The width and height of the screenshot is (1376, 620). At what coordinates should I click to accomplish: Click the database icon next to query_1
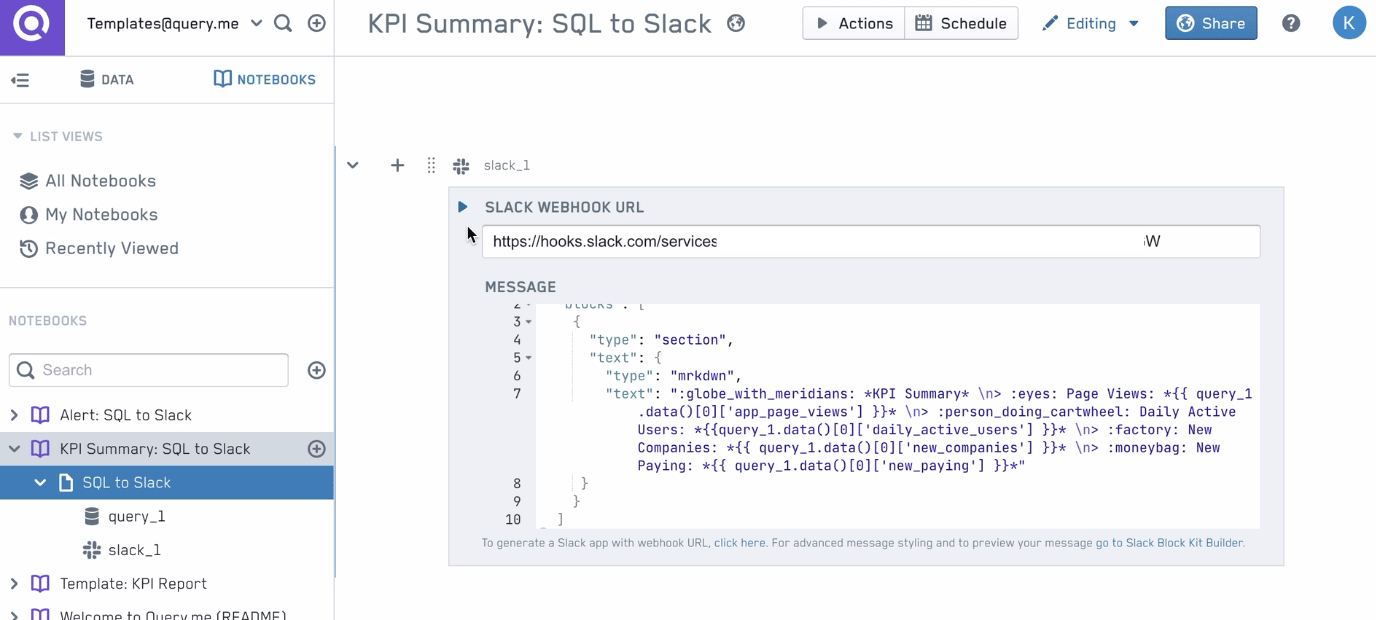point(92,516)
